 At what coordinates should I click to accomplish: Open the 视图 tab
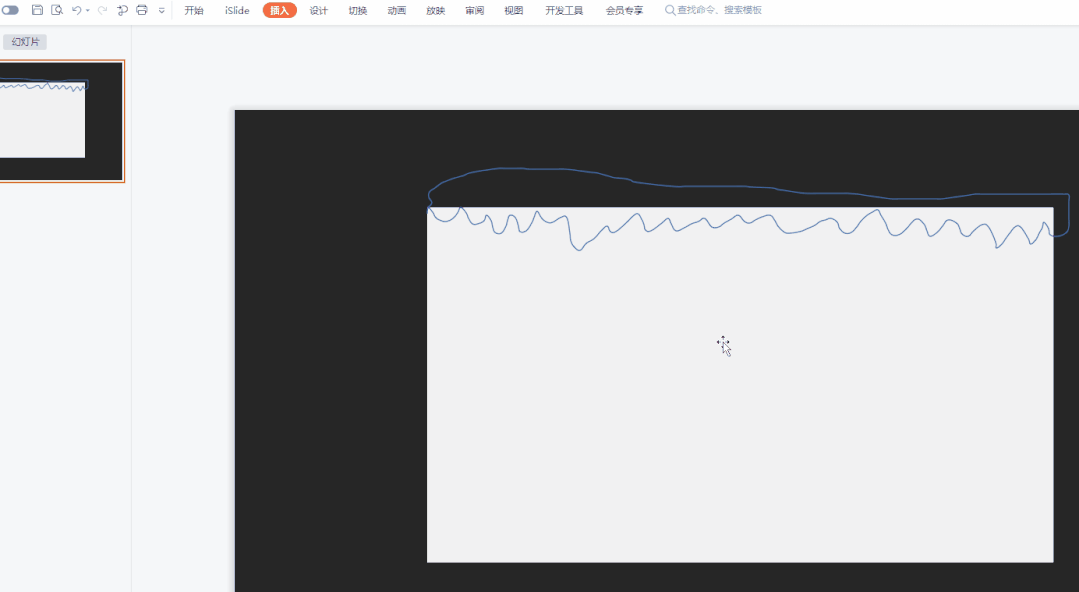514,10
